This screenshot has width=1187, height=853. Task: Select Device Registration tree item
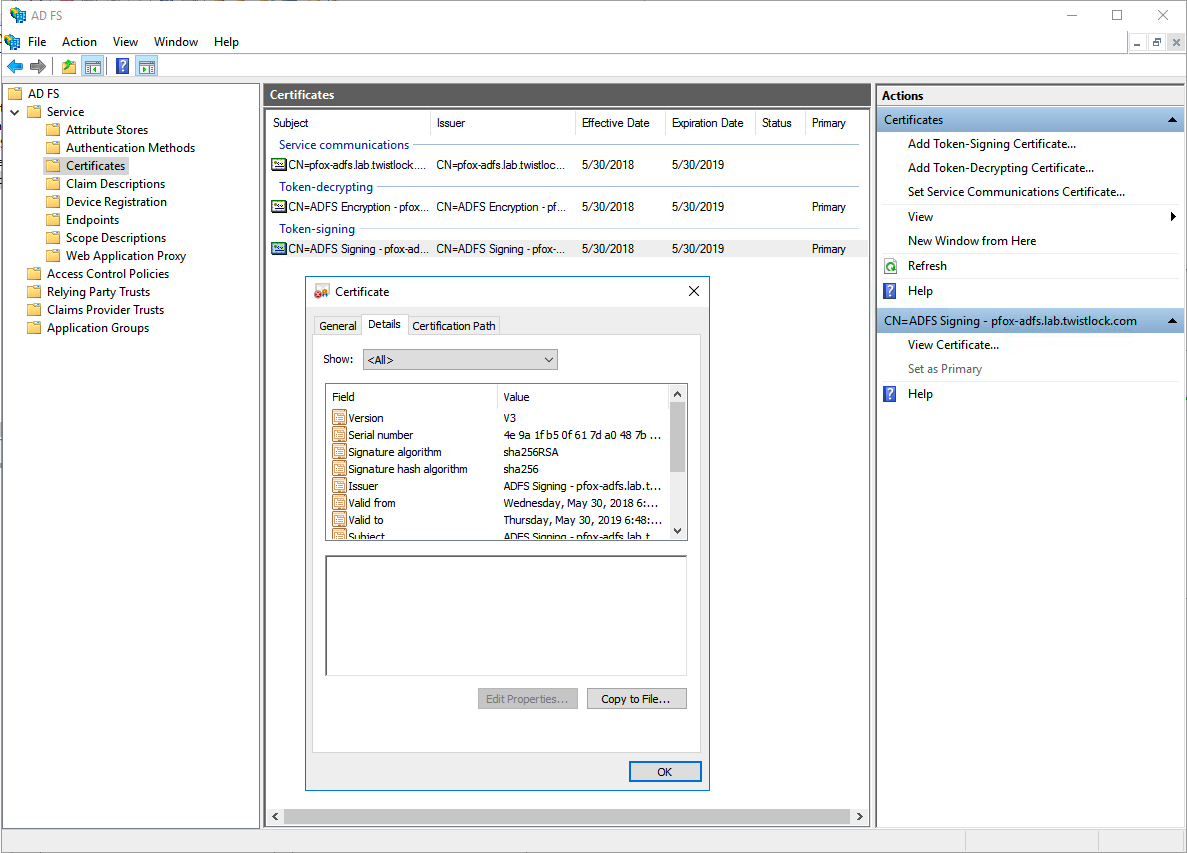point(116,202)
